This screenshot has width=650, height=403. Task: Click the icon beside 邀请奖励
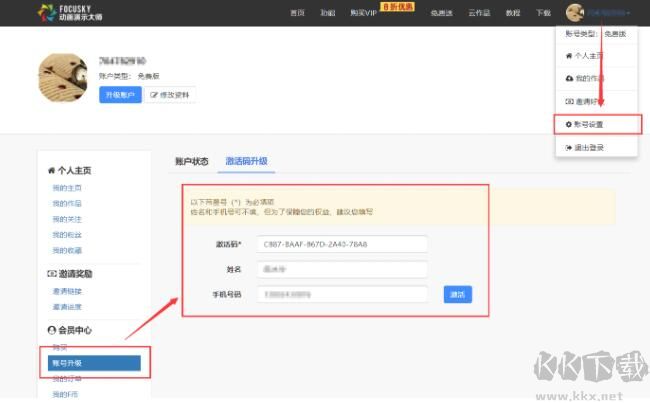click(x=52, y=274)
